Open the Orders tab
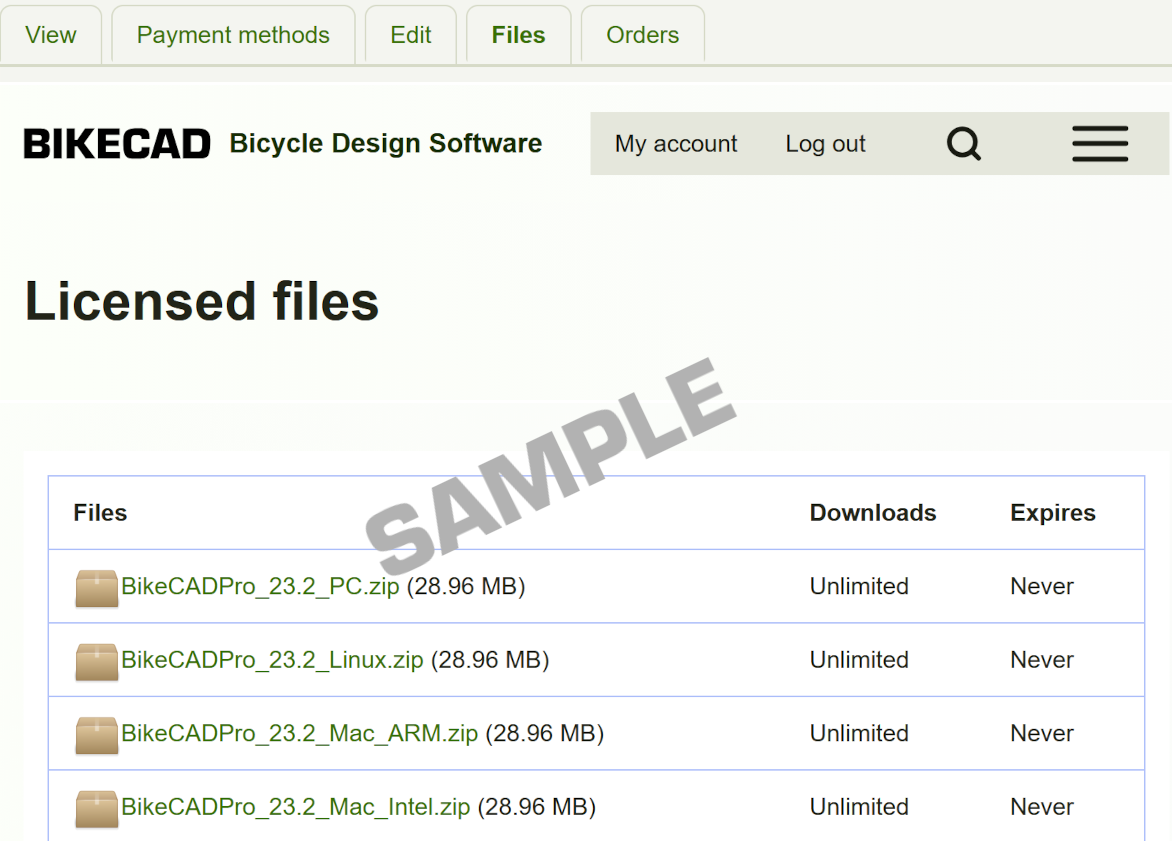The image size is (1172, 841). pyautogui.click(x=643, y=34)
